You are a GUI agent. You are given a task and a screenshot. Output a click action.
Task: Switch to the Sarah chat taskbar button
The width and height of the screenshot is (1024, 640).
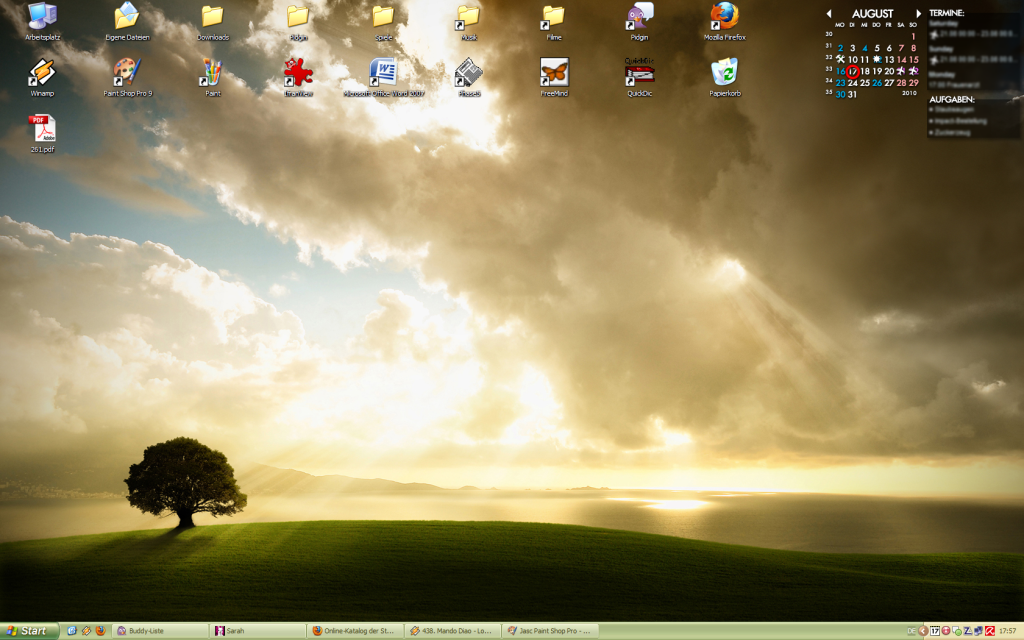pos(259,631)
